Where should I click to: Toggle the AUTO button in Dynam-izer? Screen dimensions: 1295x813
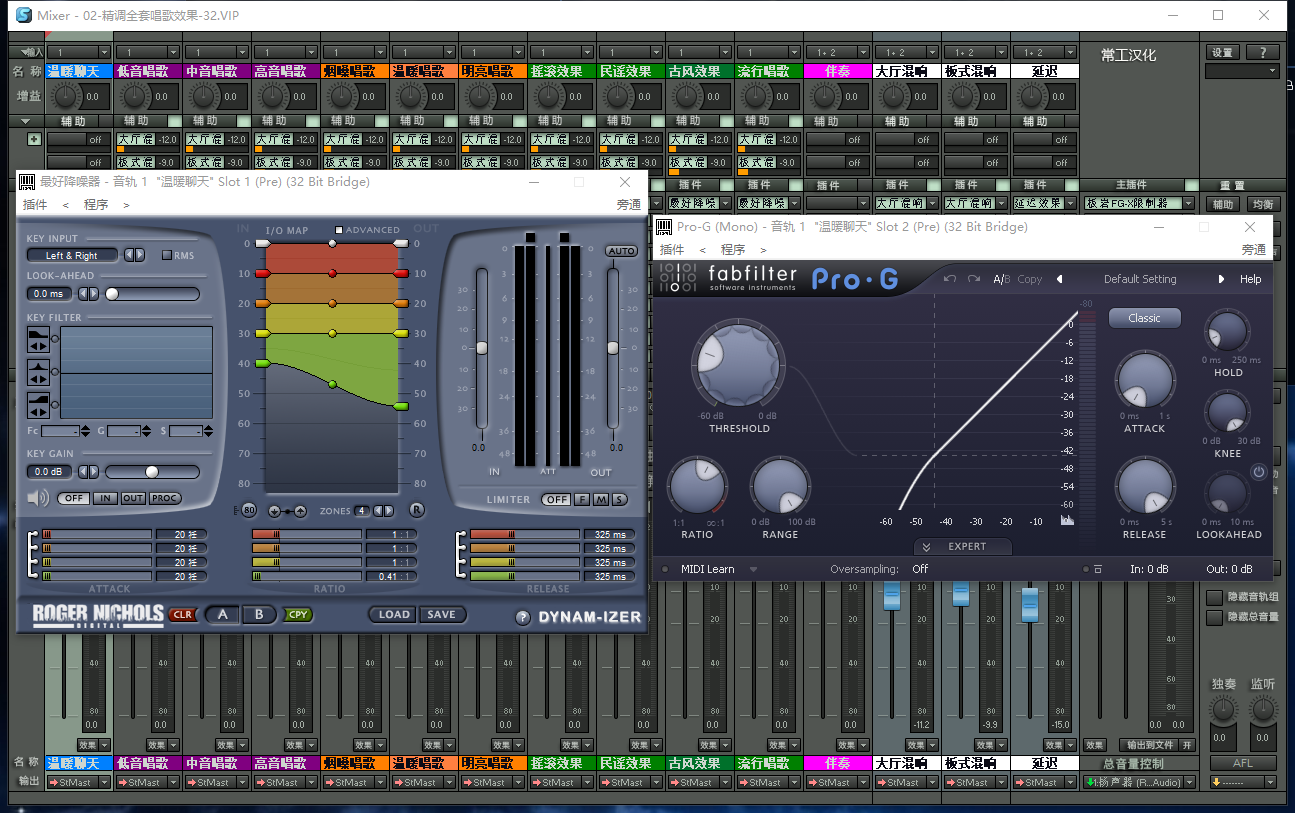coord(621,251)
